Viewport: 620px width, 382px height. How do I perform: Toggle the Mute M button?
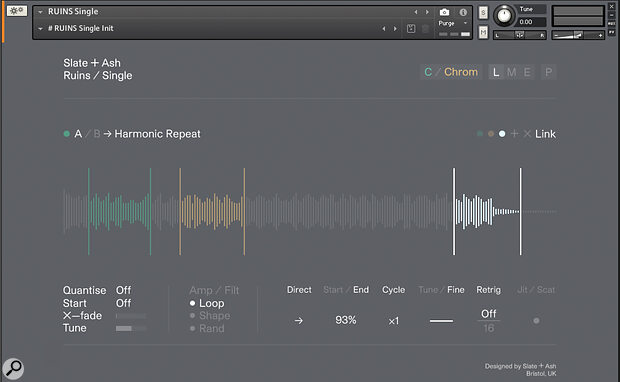(x=483, y=32)
